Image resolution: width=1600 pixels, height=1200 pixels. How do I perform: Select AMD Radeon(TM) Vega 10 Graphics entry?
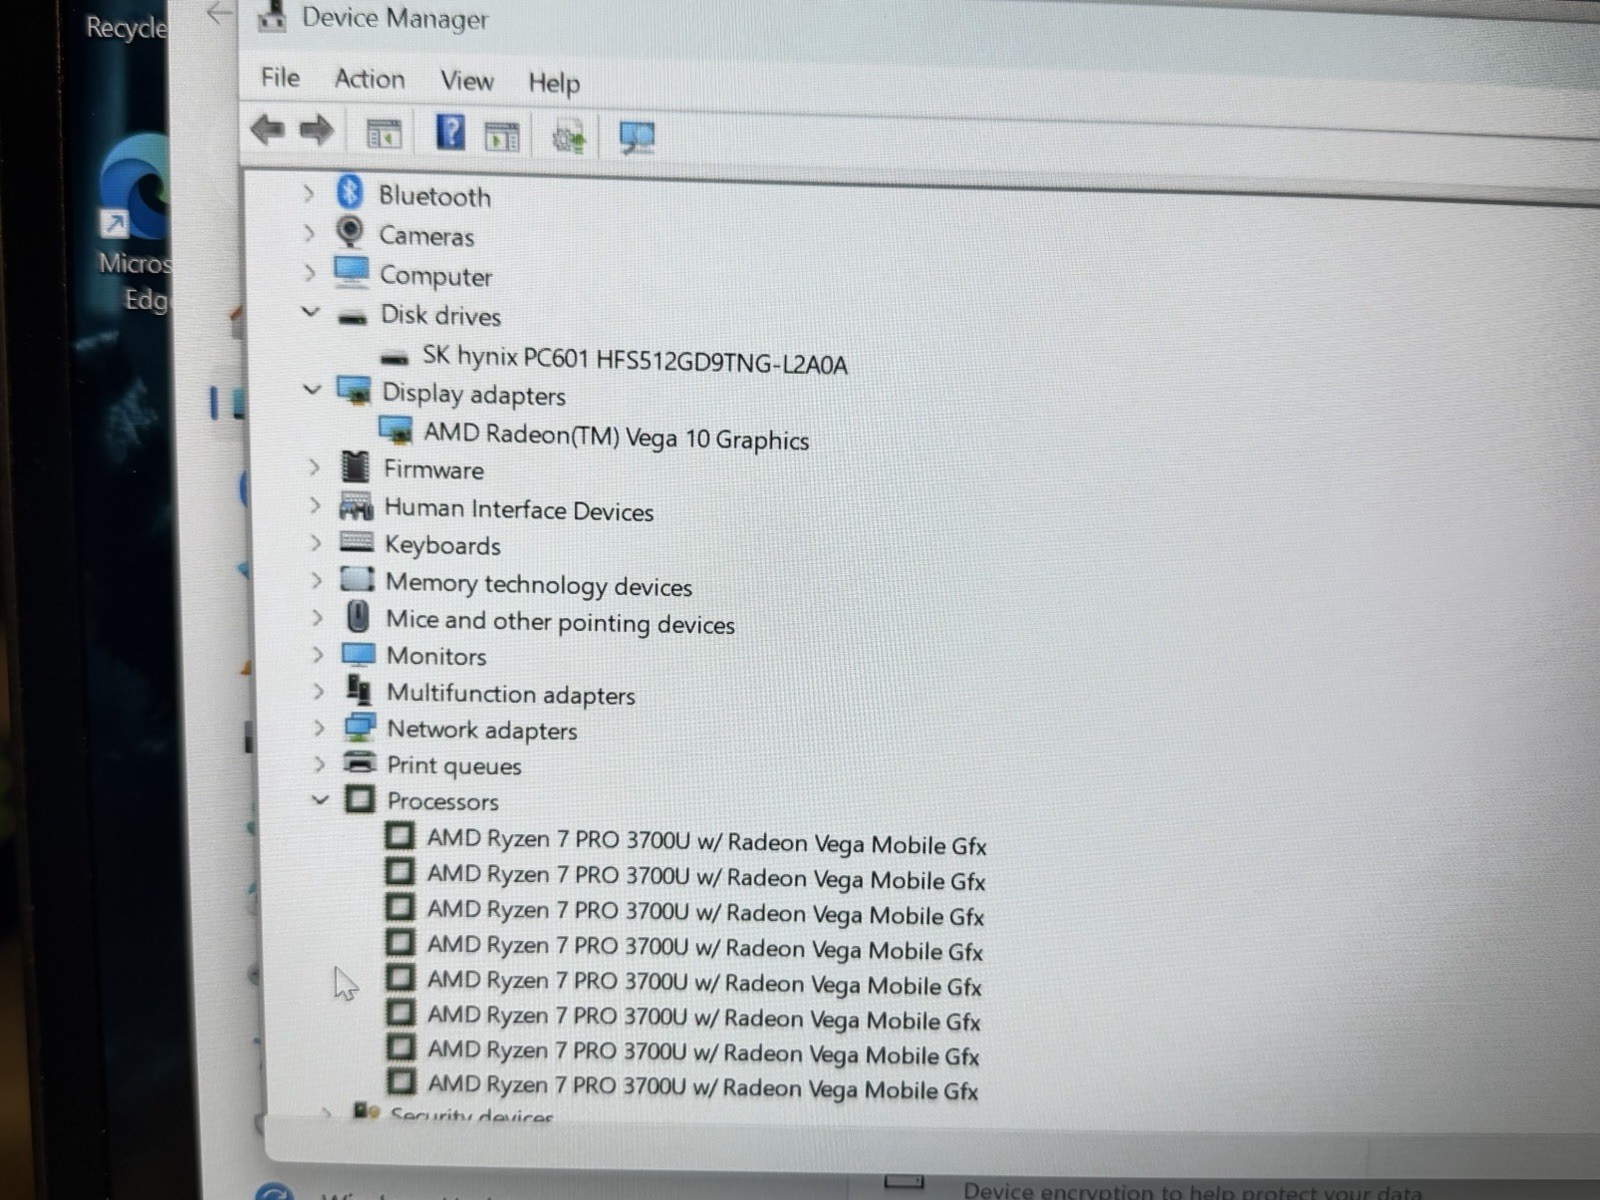pos(617,436)
